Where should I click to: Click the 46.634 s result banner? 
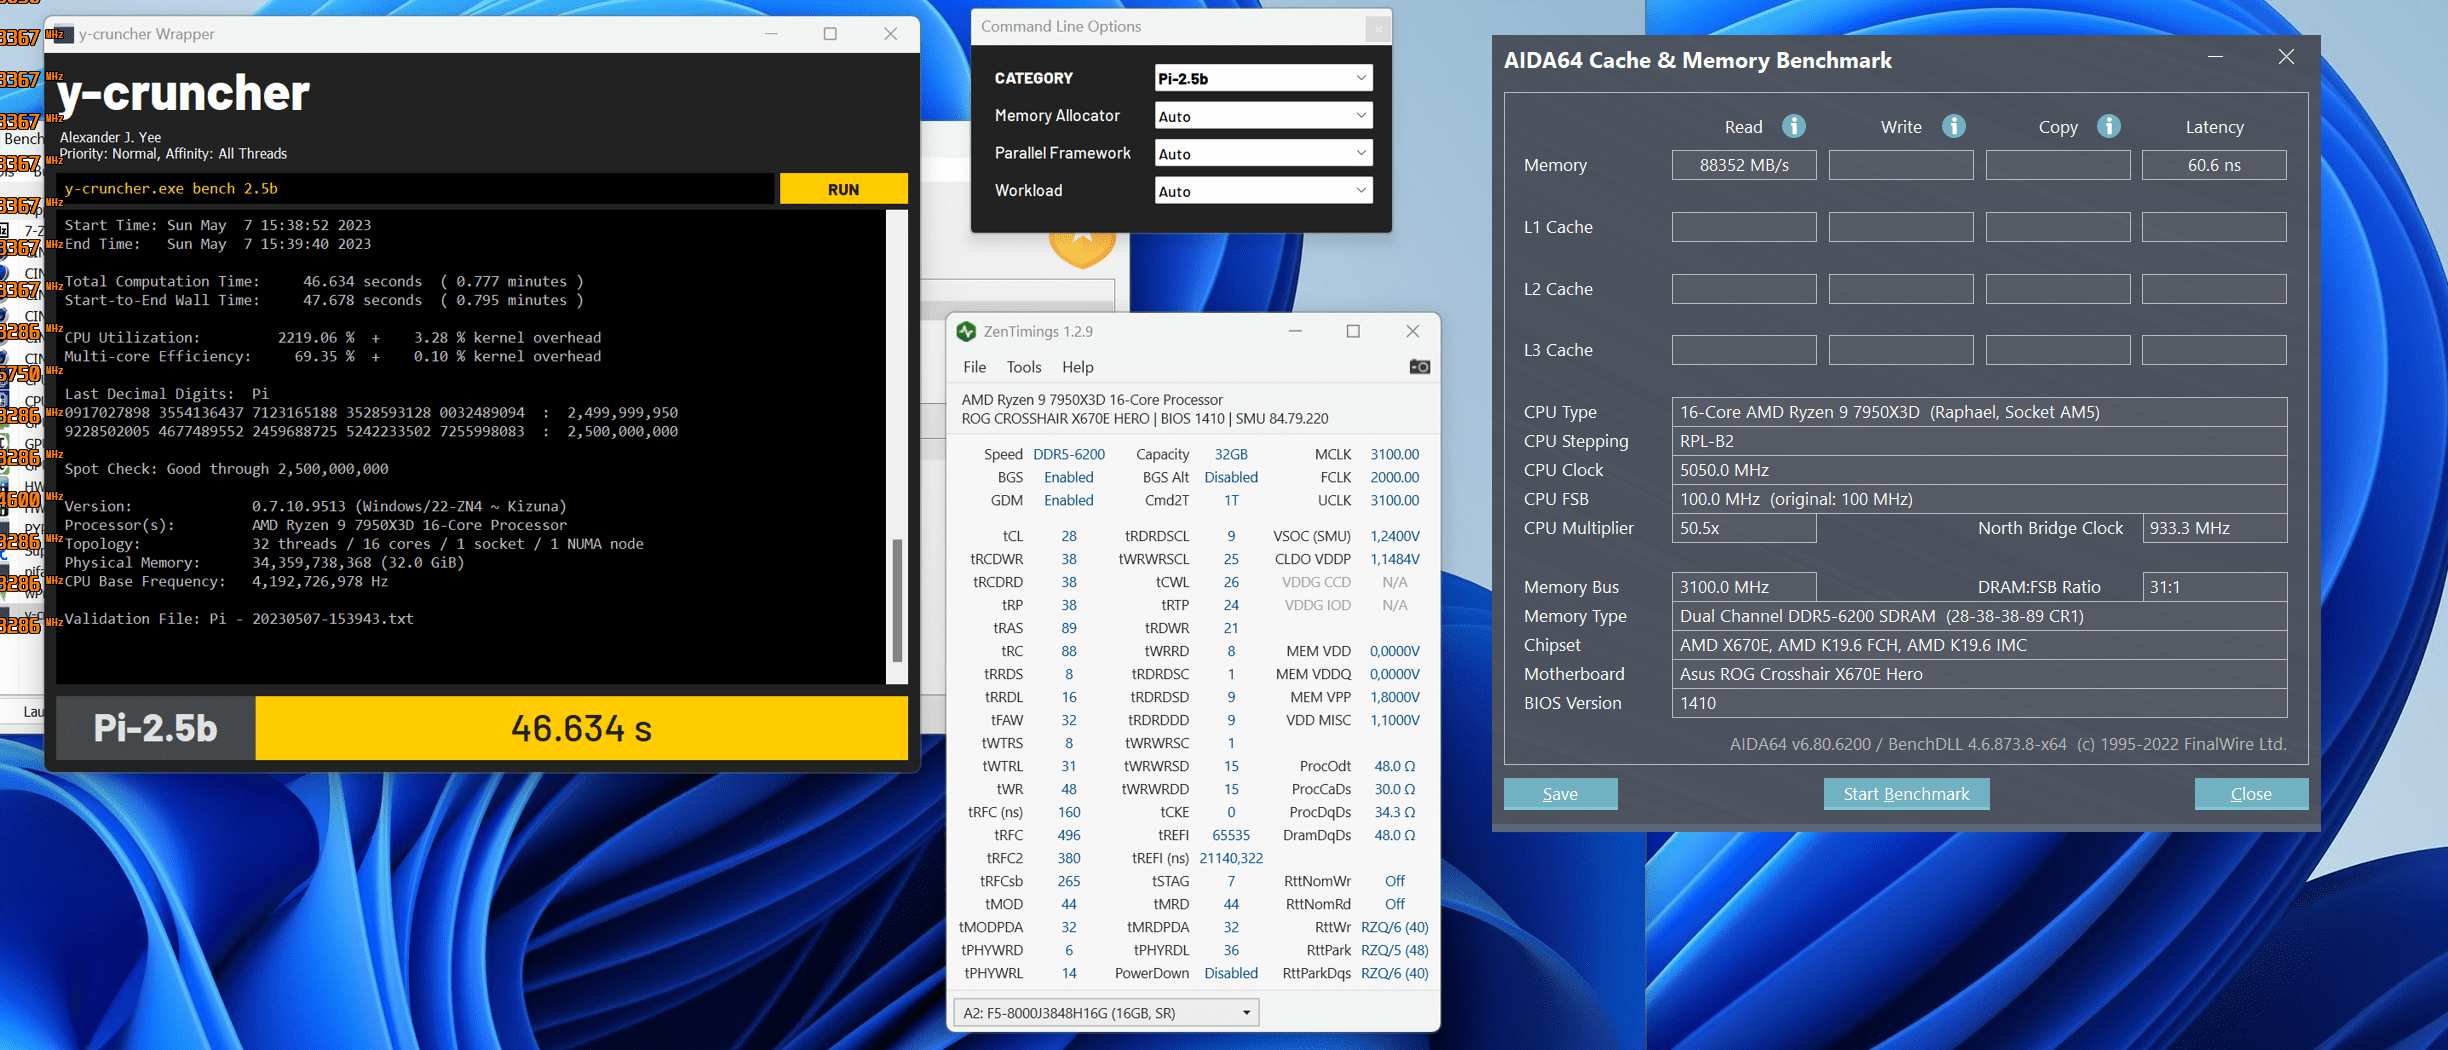coord(581,728)
